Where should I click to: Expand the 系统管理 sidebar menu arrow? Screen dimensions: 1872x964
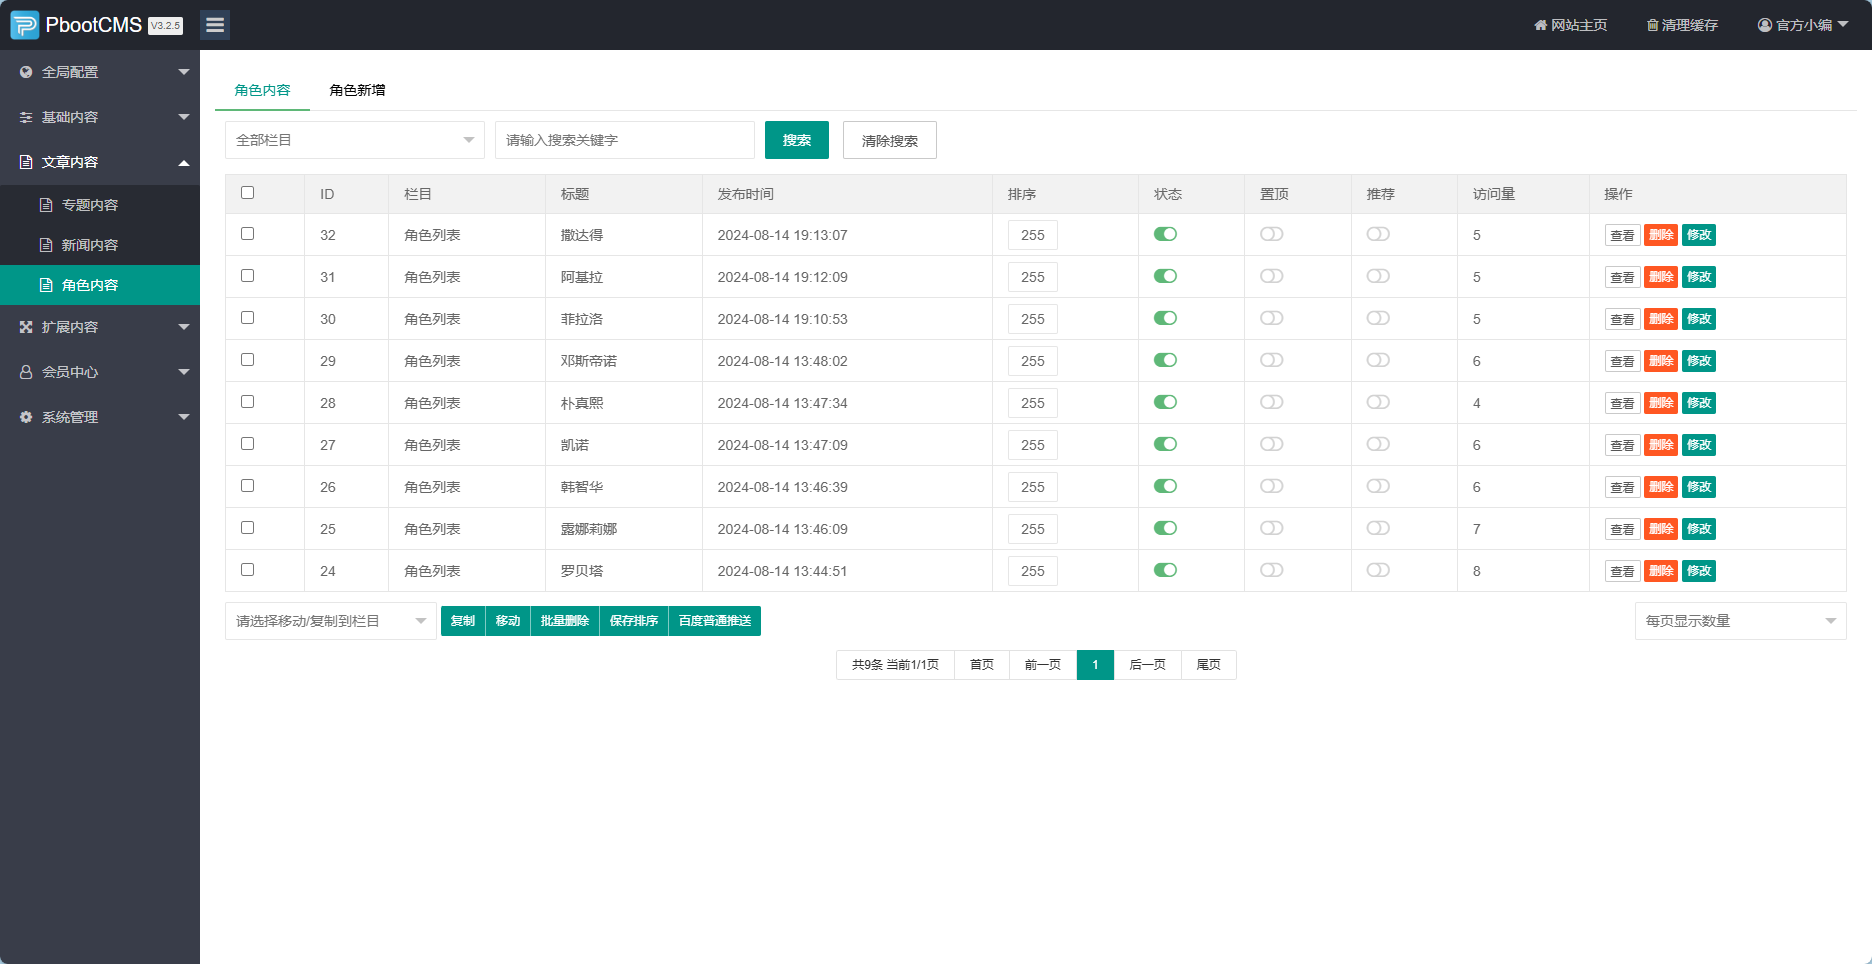click(x=184, y=417)
